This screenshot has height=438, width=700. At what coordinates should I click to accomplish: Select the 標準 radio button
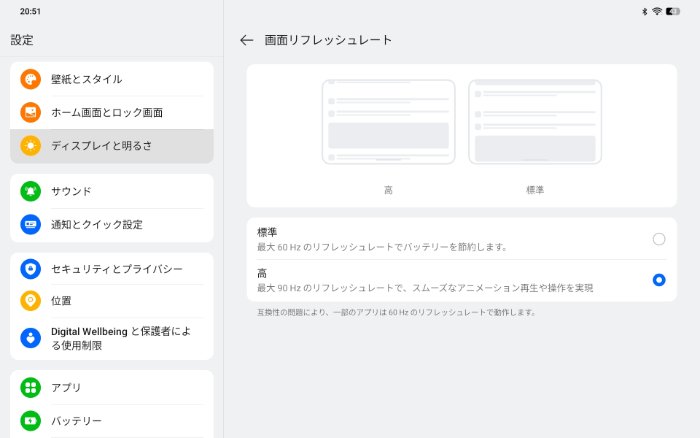click(658, 239)
